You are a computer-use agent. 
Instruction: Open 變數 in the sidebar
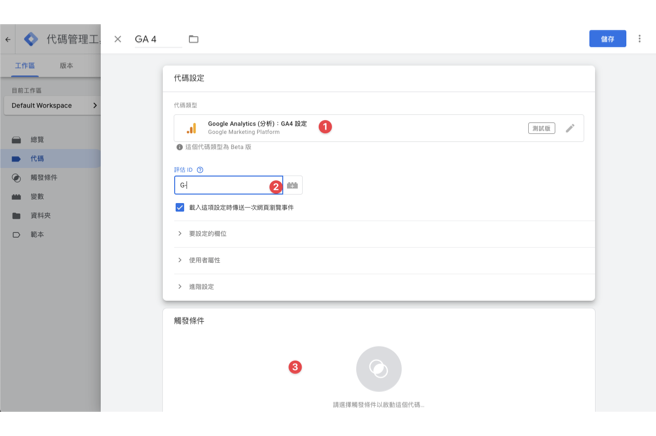(50, 197)
